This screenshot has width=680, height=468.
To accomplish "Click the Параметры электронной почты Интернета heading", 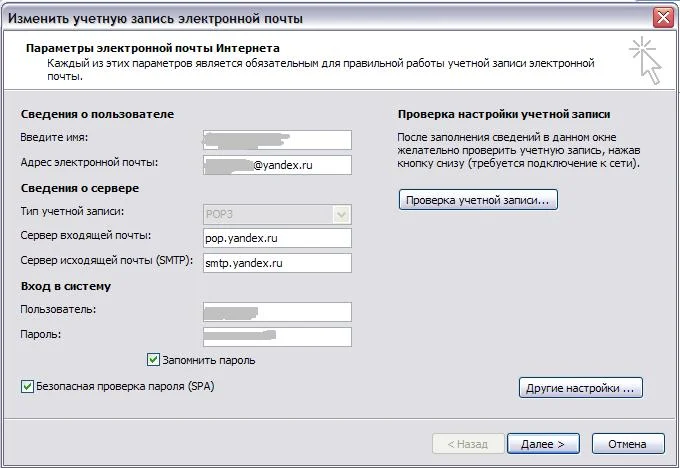I will click(153, 48).
